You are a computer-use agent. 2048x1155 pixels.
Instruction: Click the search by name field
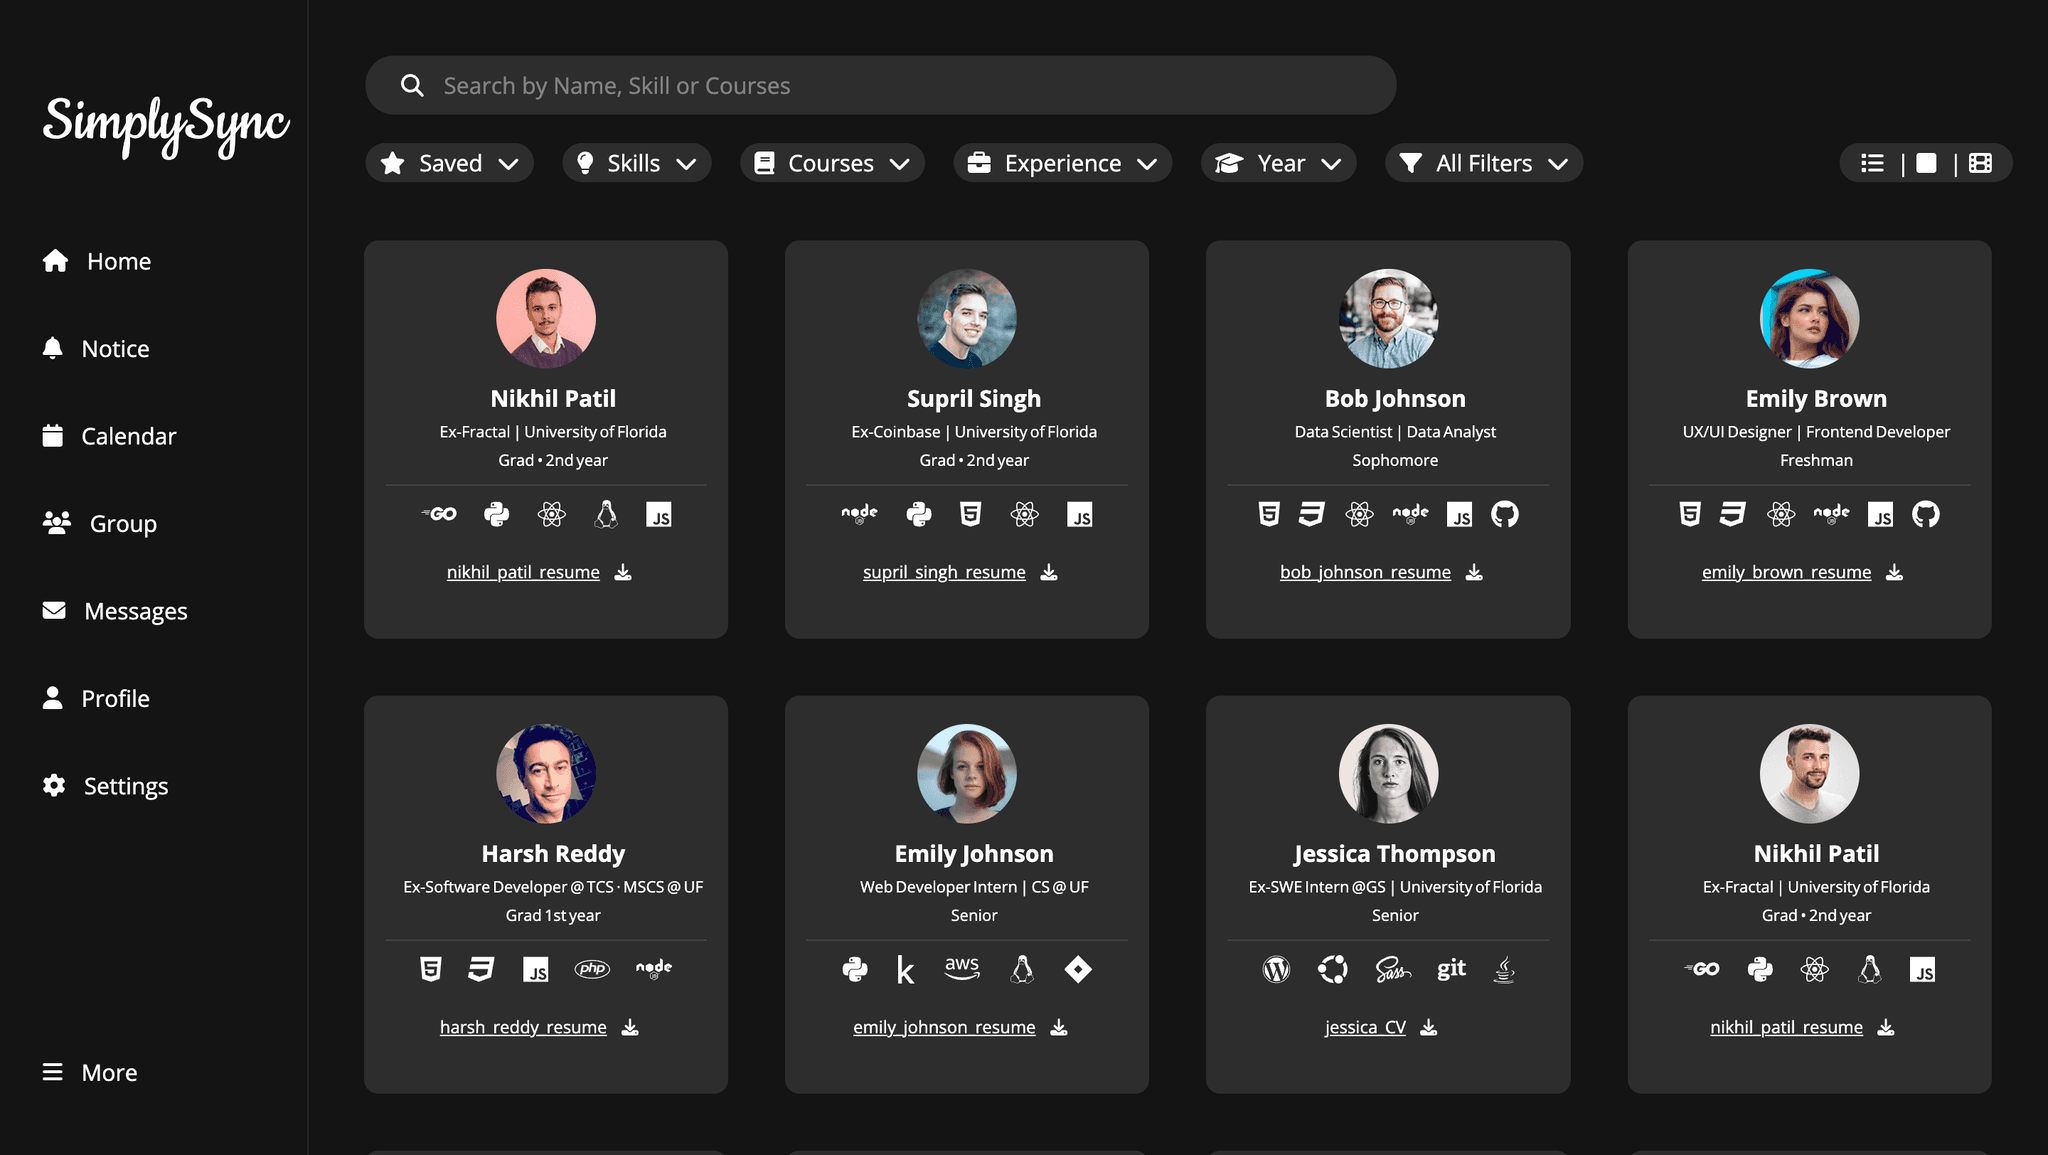tap(880, 85)
